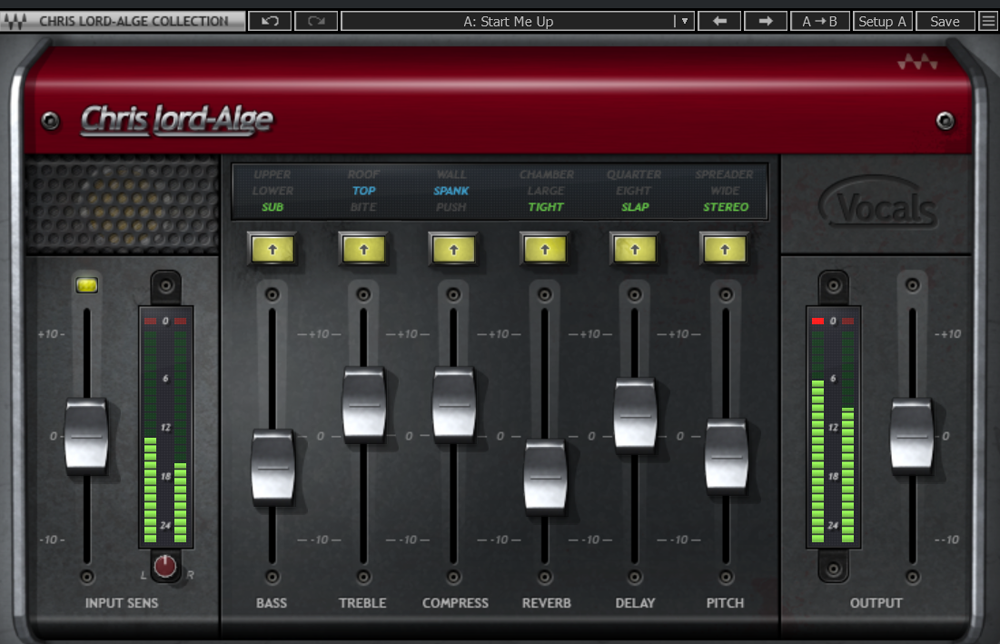
Task: Click the INPUT SENS fader handle
Action: point(86,437)
